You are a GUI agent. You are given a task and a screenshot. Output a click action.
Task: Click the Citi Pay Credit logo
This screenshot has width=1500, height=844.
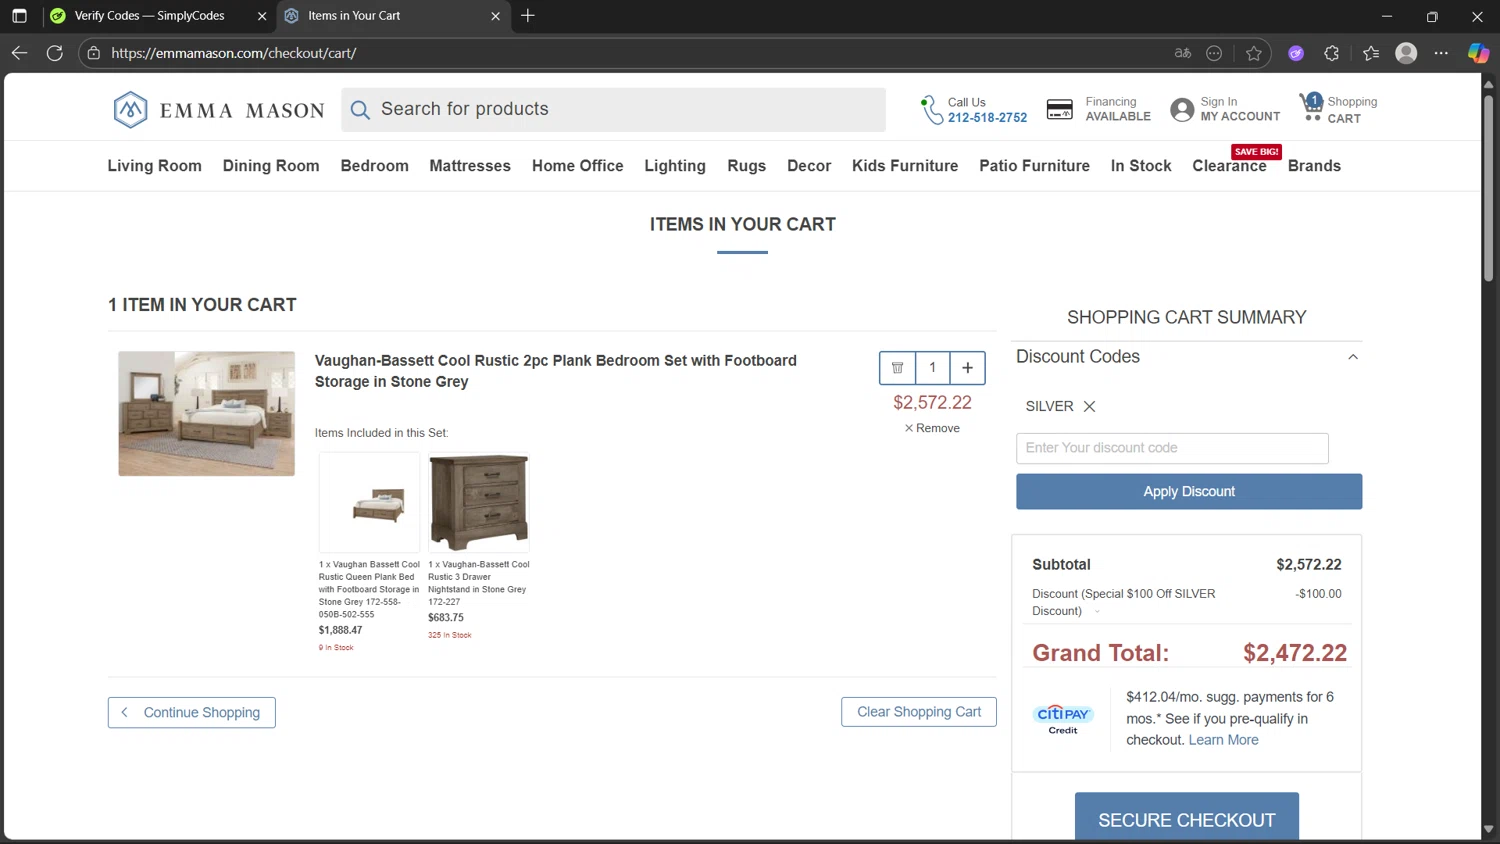pyautogui.click(x=1063, y=718)
